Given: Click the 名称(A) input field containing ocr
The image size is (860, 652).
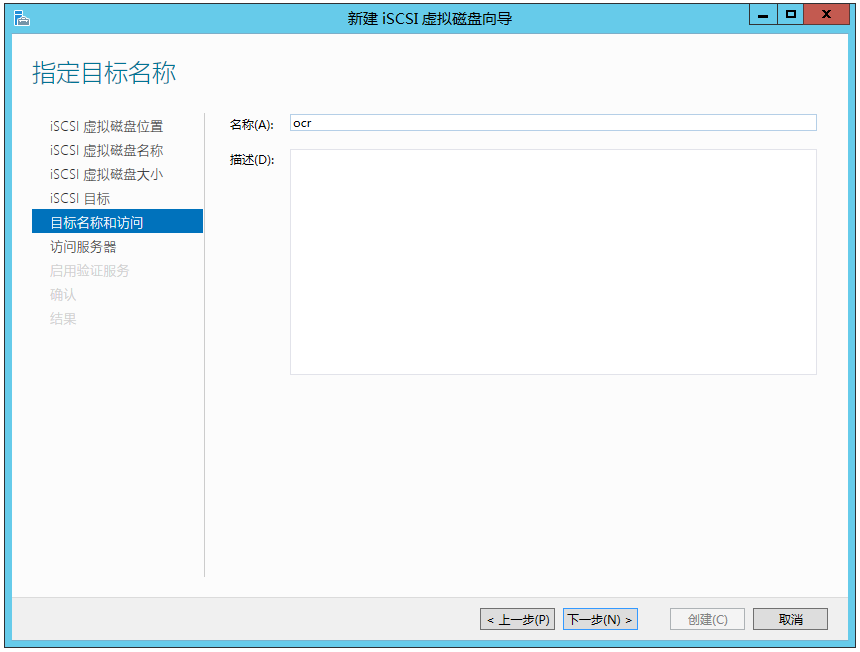Looking at the screenshot, I should point(553,123).
